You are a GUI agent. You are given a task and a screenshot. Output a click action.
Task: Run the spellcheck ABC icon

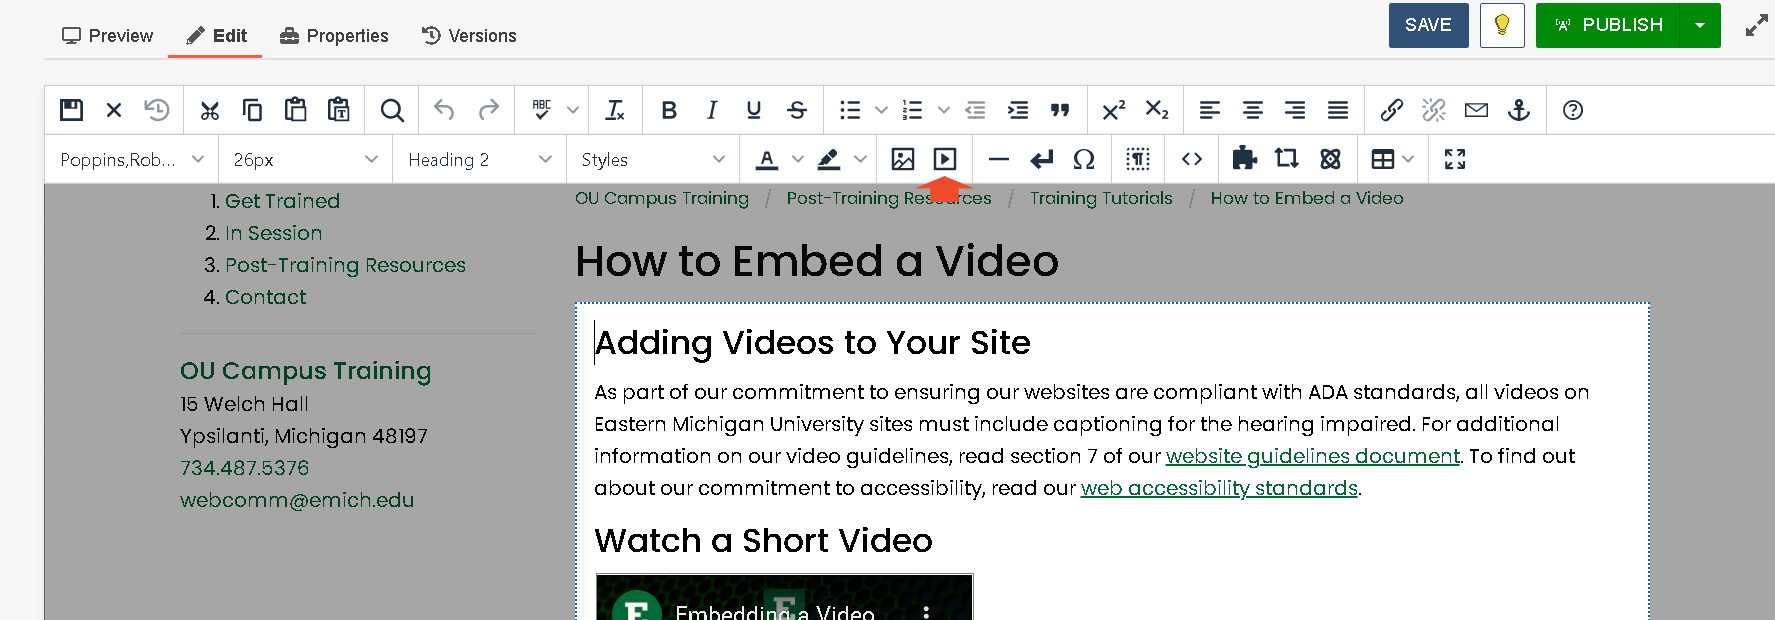click(542, 110)
